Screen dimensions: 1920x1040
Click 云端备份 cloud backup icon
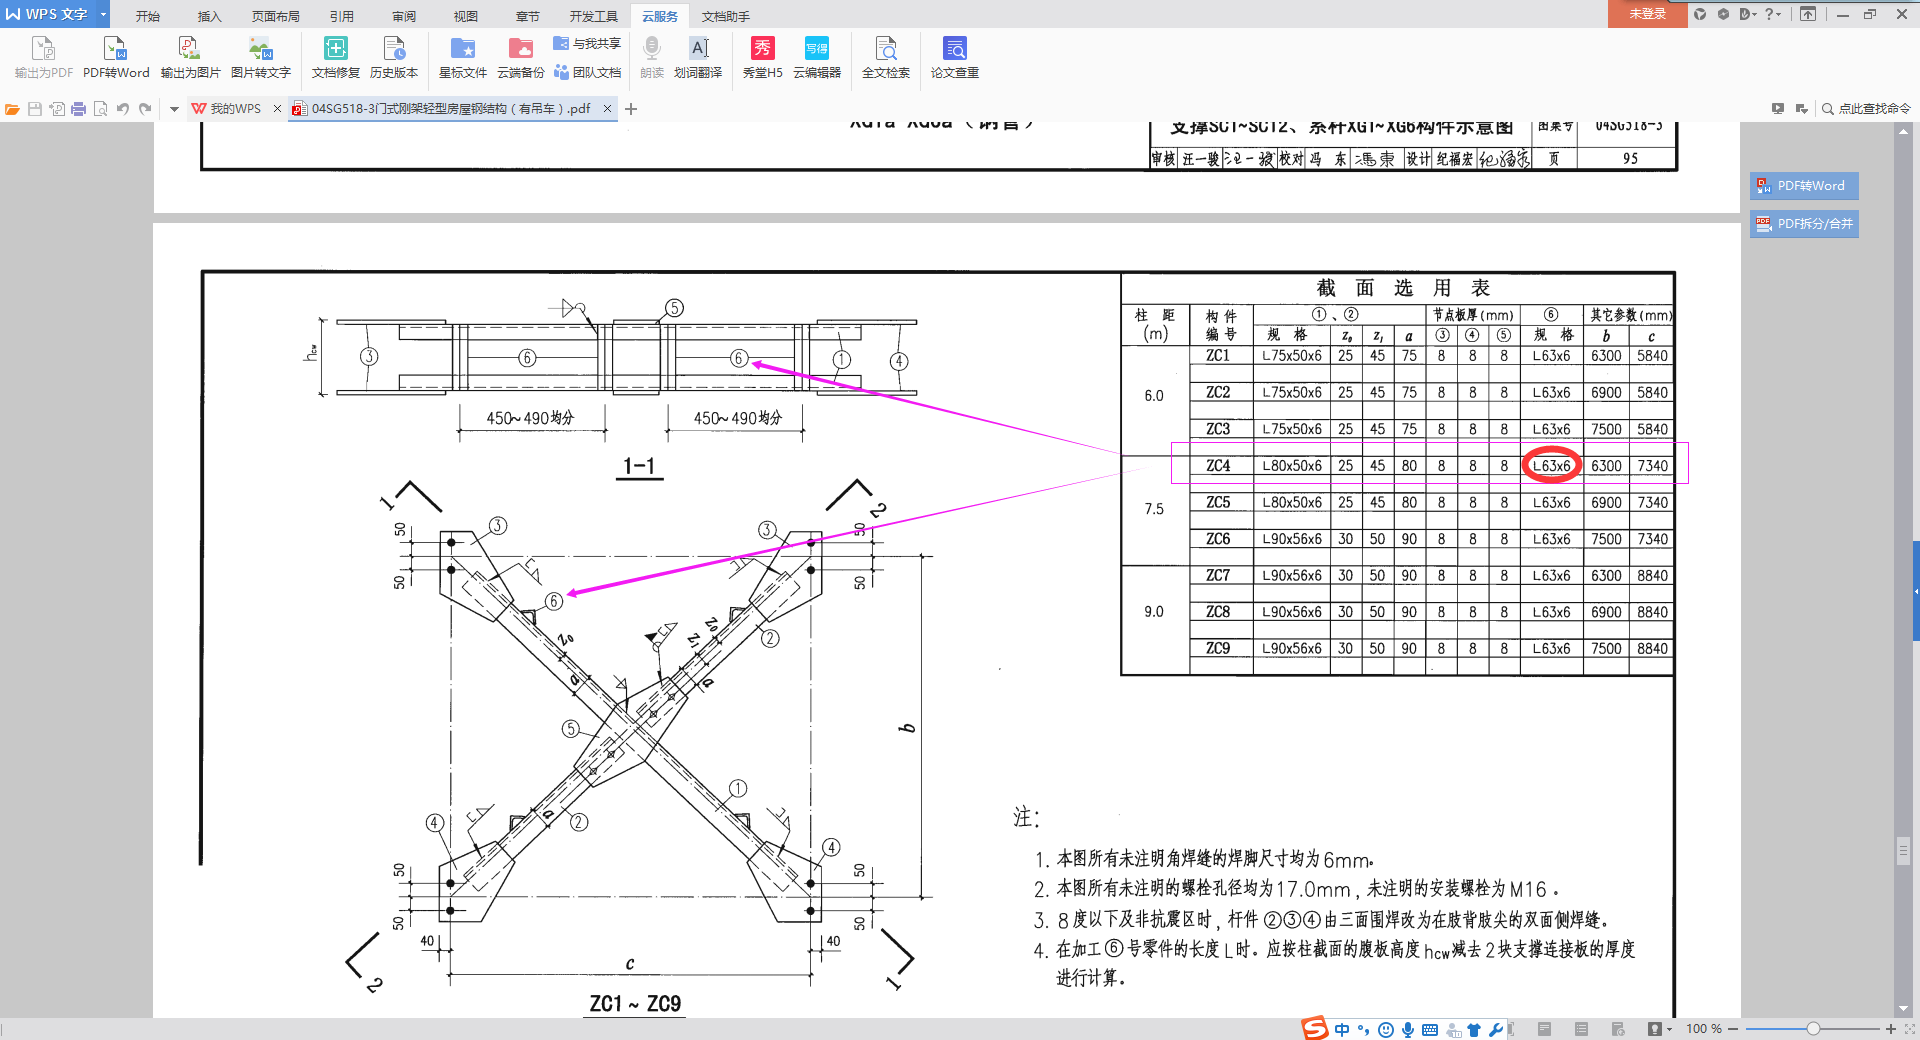[x=521, y=57]
